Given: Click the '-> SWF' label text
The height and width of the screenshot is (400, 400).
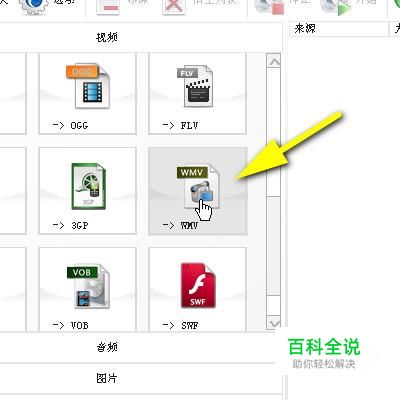Looking at the screenshot, I should tap(180, 325).
